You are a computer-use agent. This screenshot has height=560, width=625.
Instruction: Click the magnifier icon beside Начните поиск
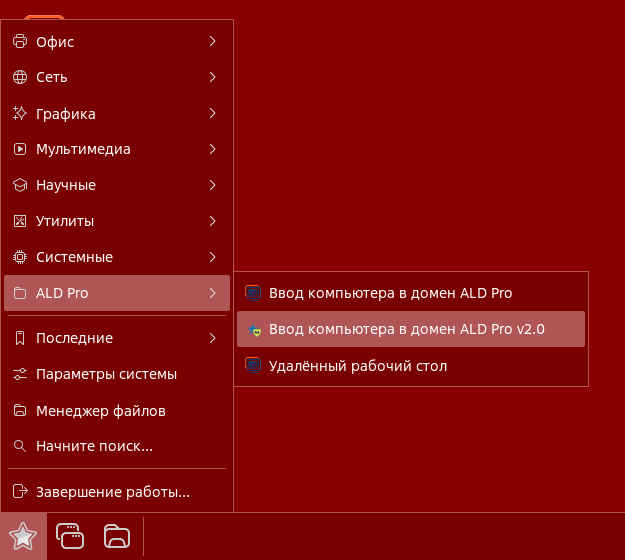pyautogui.click(x=20, y=446)
